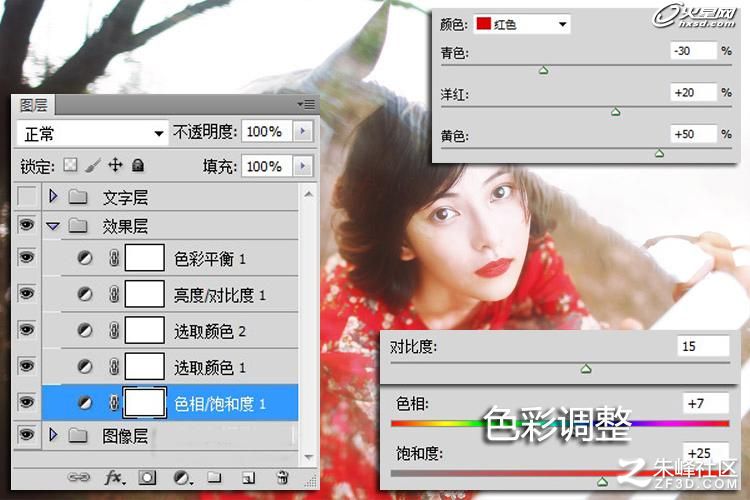750x500 pixels.
Task: Click adjustment icon of 色相/饱和度 1 layer
Action: (x=85, y=403)
